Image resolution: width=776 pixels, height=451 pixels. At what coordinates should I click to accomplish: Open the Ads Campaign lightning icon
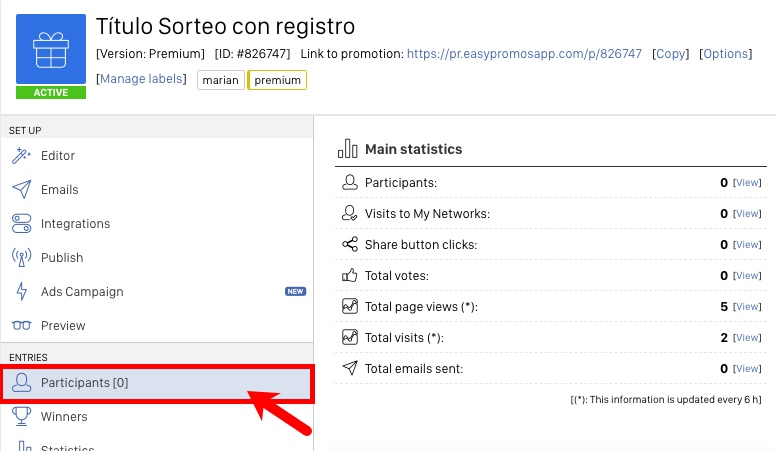(x=21, y=292)
